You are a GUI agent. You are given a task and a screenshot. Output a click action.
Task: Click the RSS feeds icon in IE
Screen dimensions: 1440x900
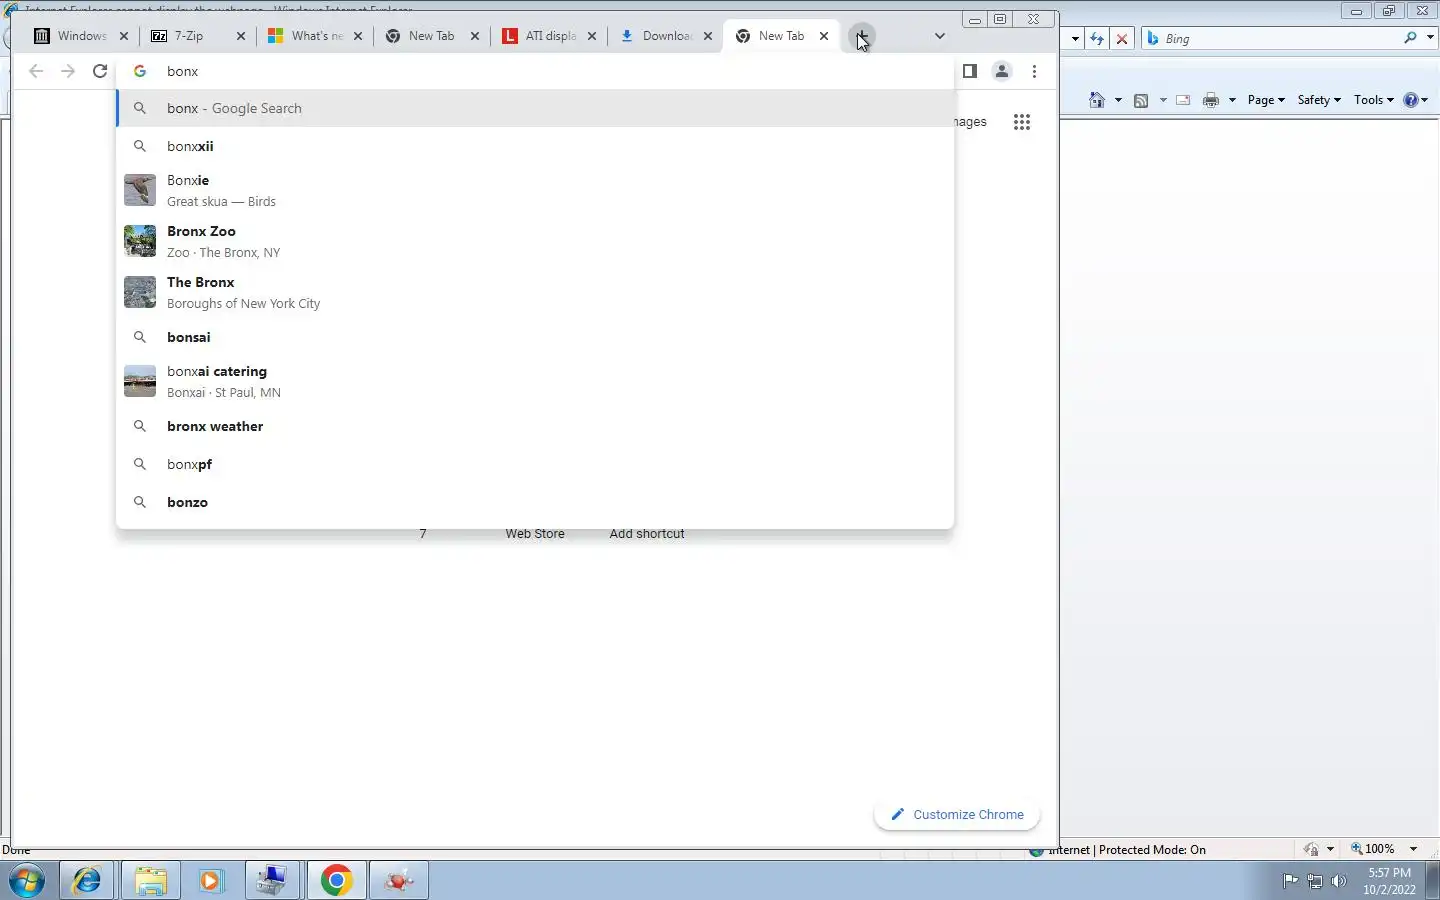tap(1141, 100)
